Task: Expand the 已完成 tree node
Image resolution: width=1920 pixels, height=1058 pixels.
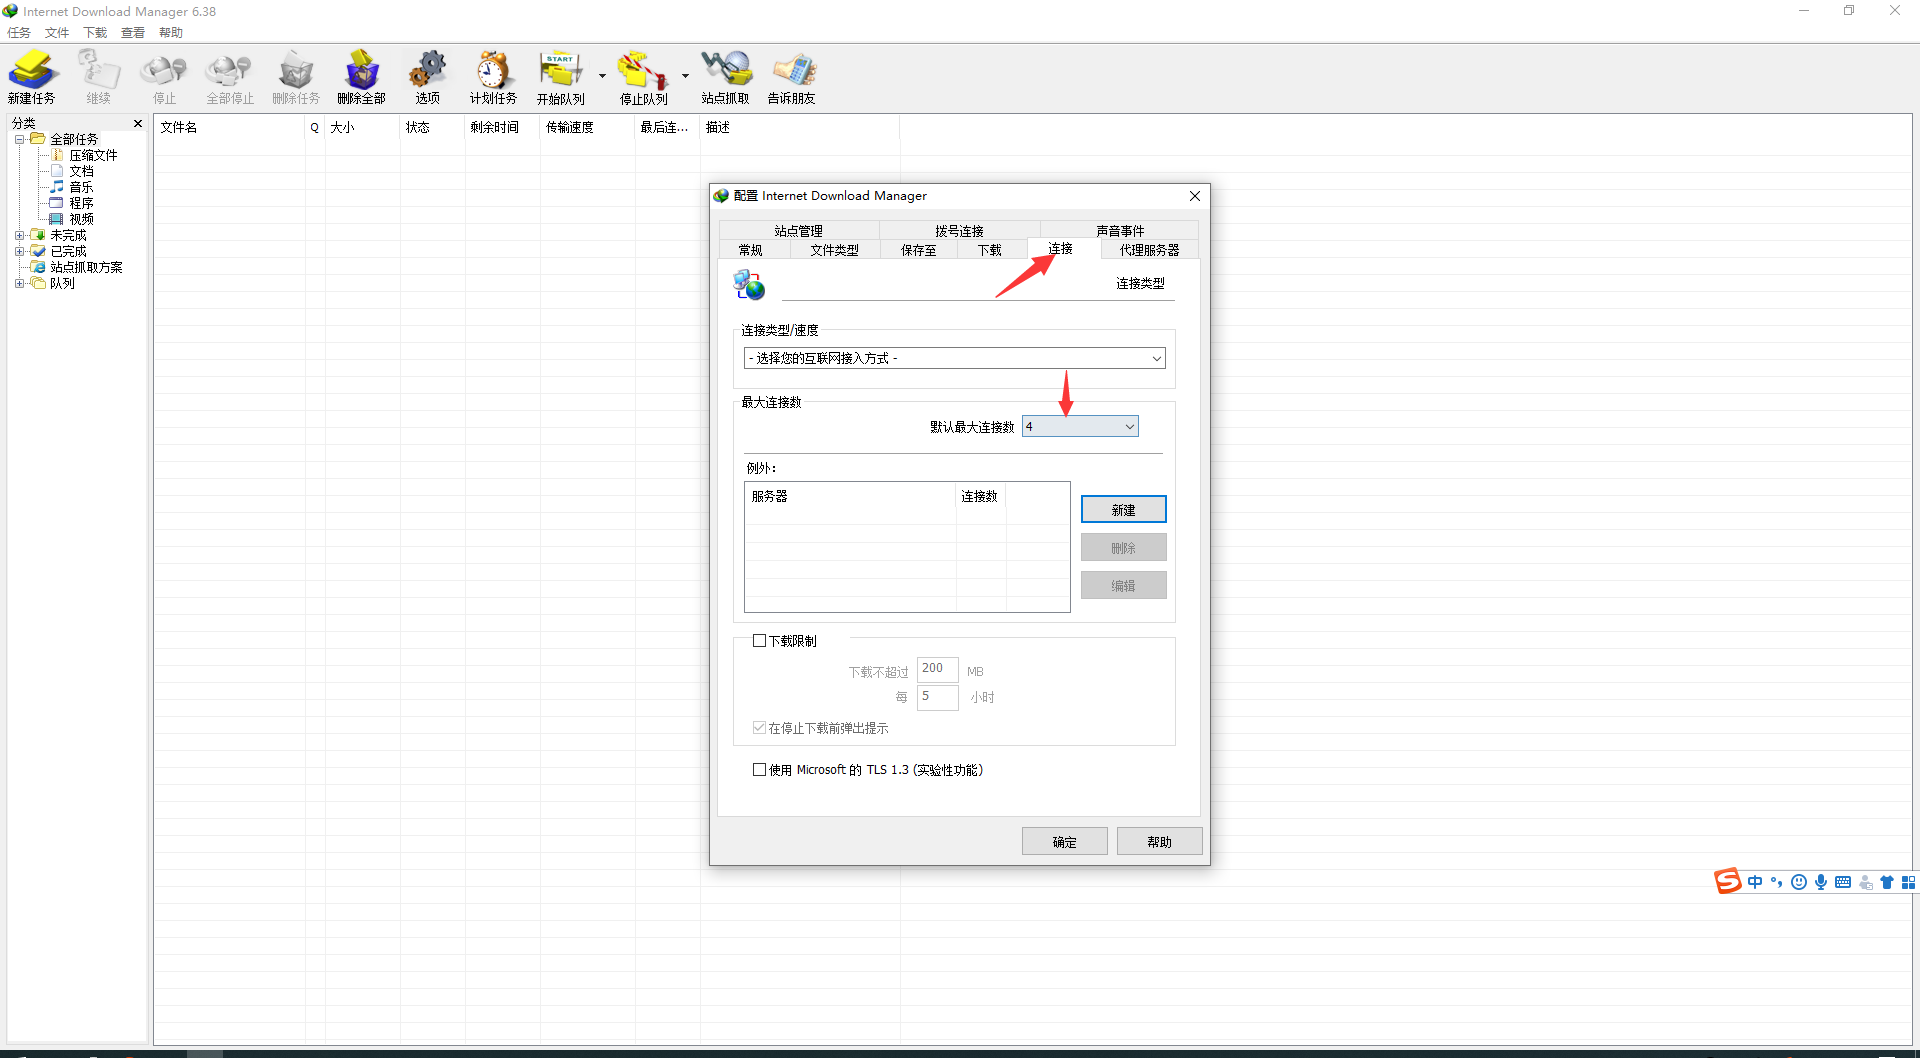Action: 19,251
